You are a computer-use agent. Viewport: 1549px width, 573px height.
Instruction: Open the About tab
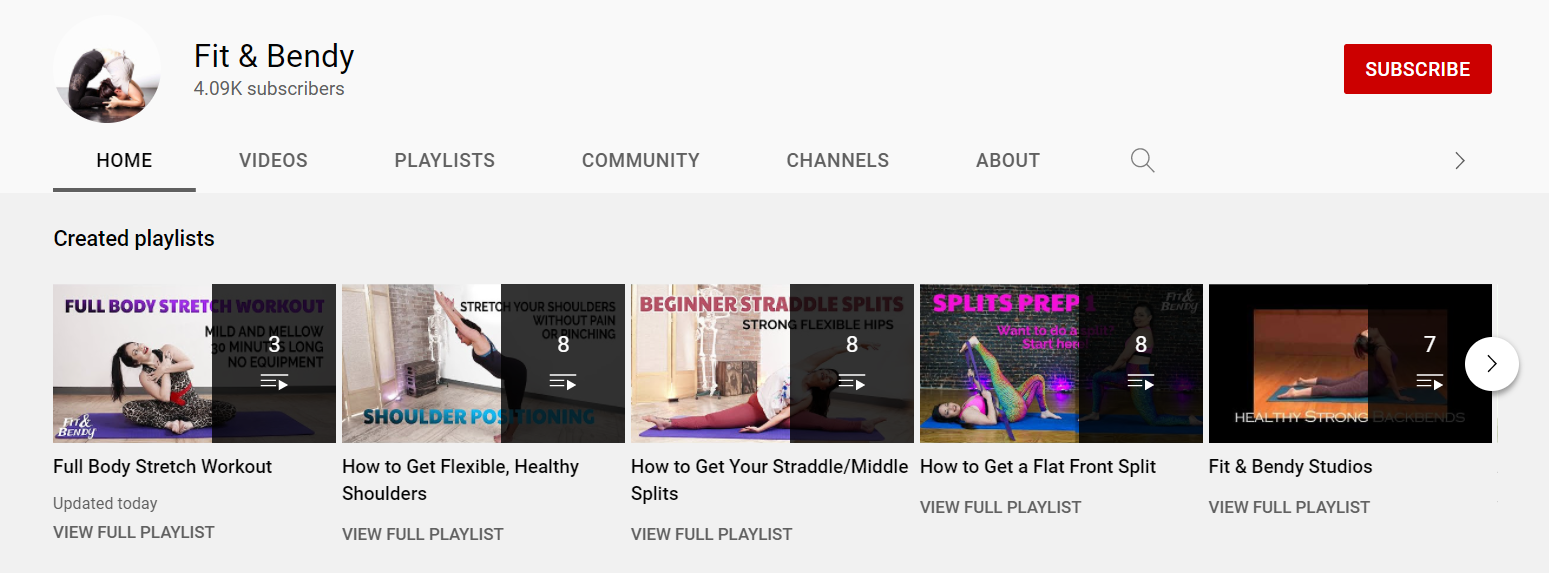[x=1008, y=160]
